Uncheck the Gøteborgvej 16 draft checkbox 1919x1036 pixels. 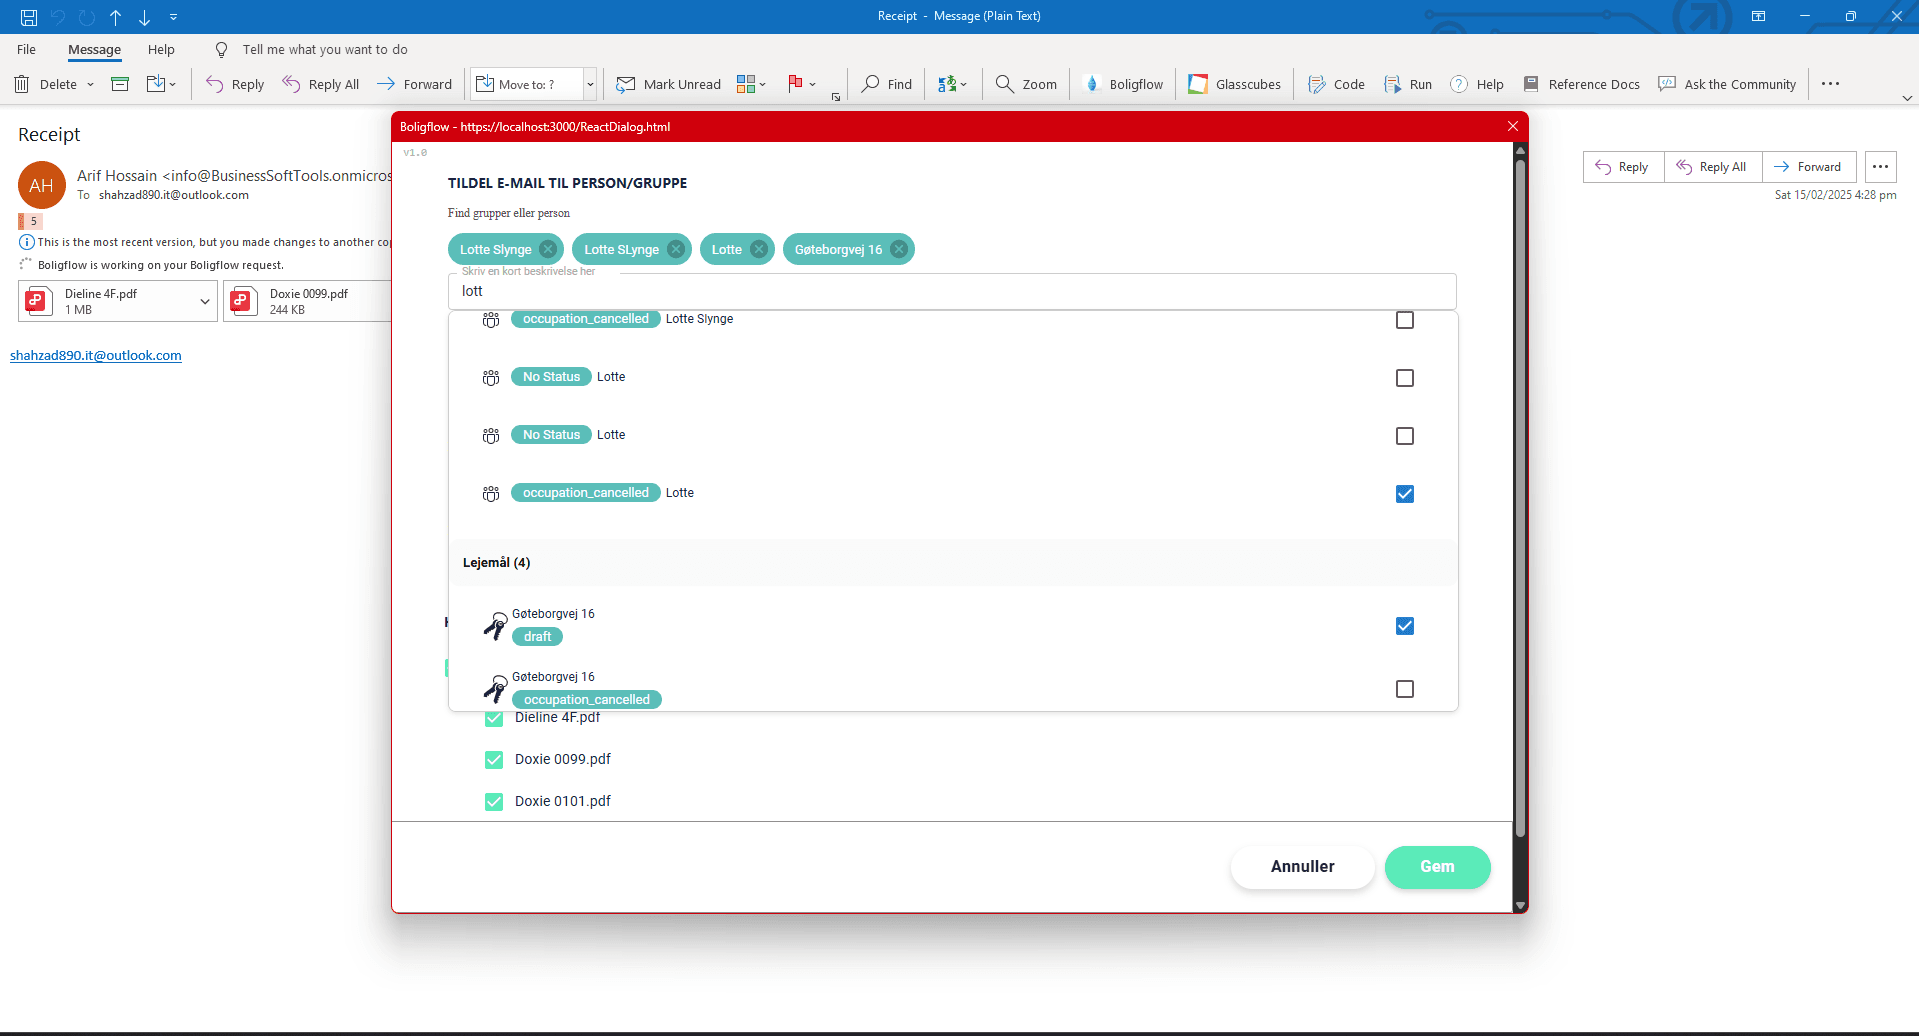[1405, 626]
